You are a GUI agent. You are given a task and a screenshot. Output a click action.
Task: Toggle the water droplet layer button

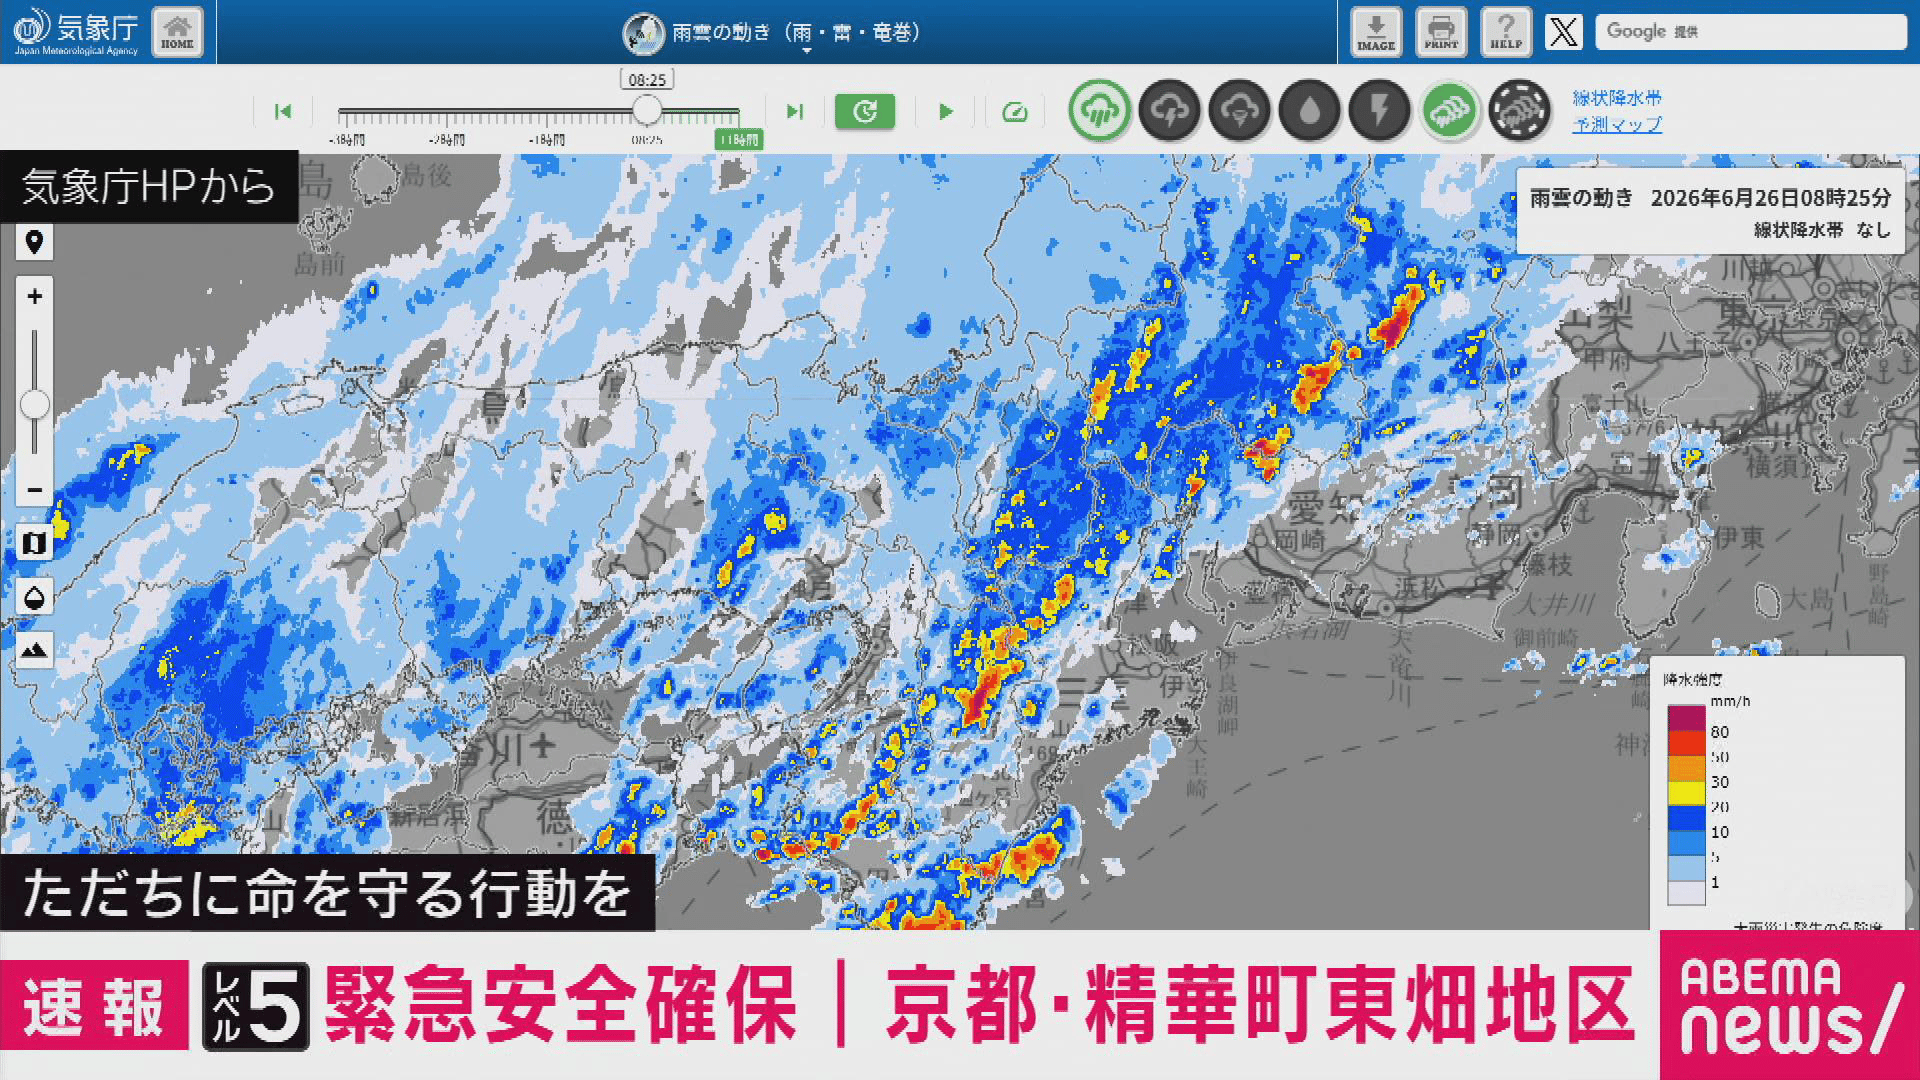point(1309,110)
